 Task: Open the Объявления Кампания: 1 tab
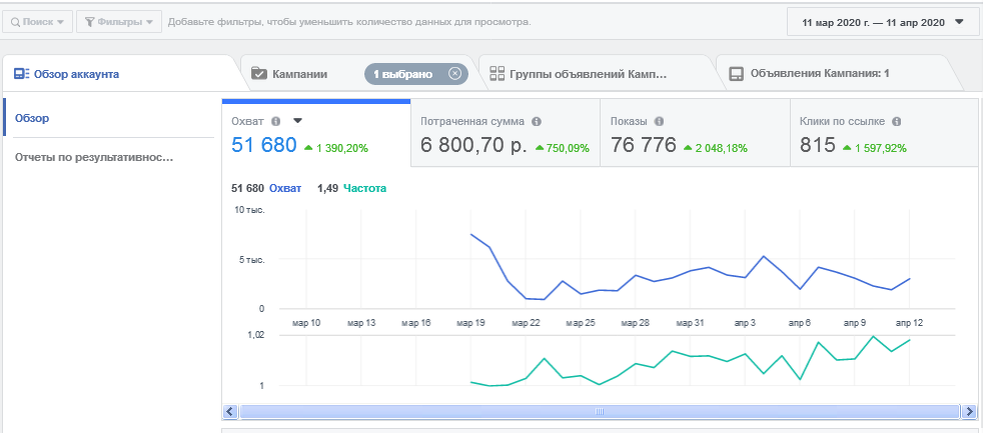tap(818, 74)
